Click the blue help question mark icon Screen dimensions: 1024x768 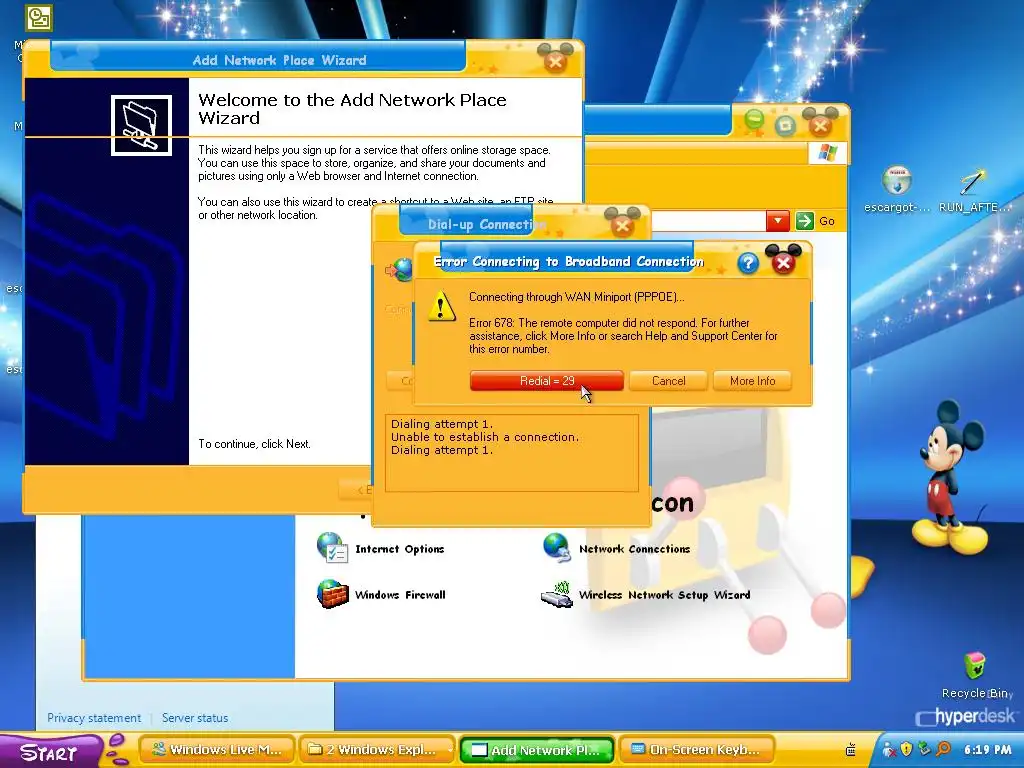point(748,263)
